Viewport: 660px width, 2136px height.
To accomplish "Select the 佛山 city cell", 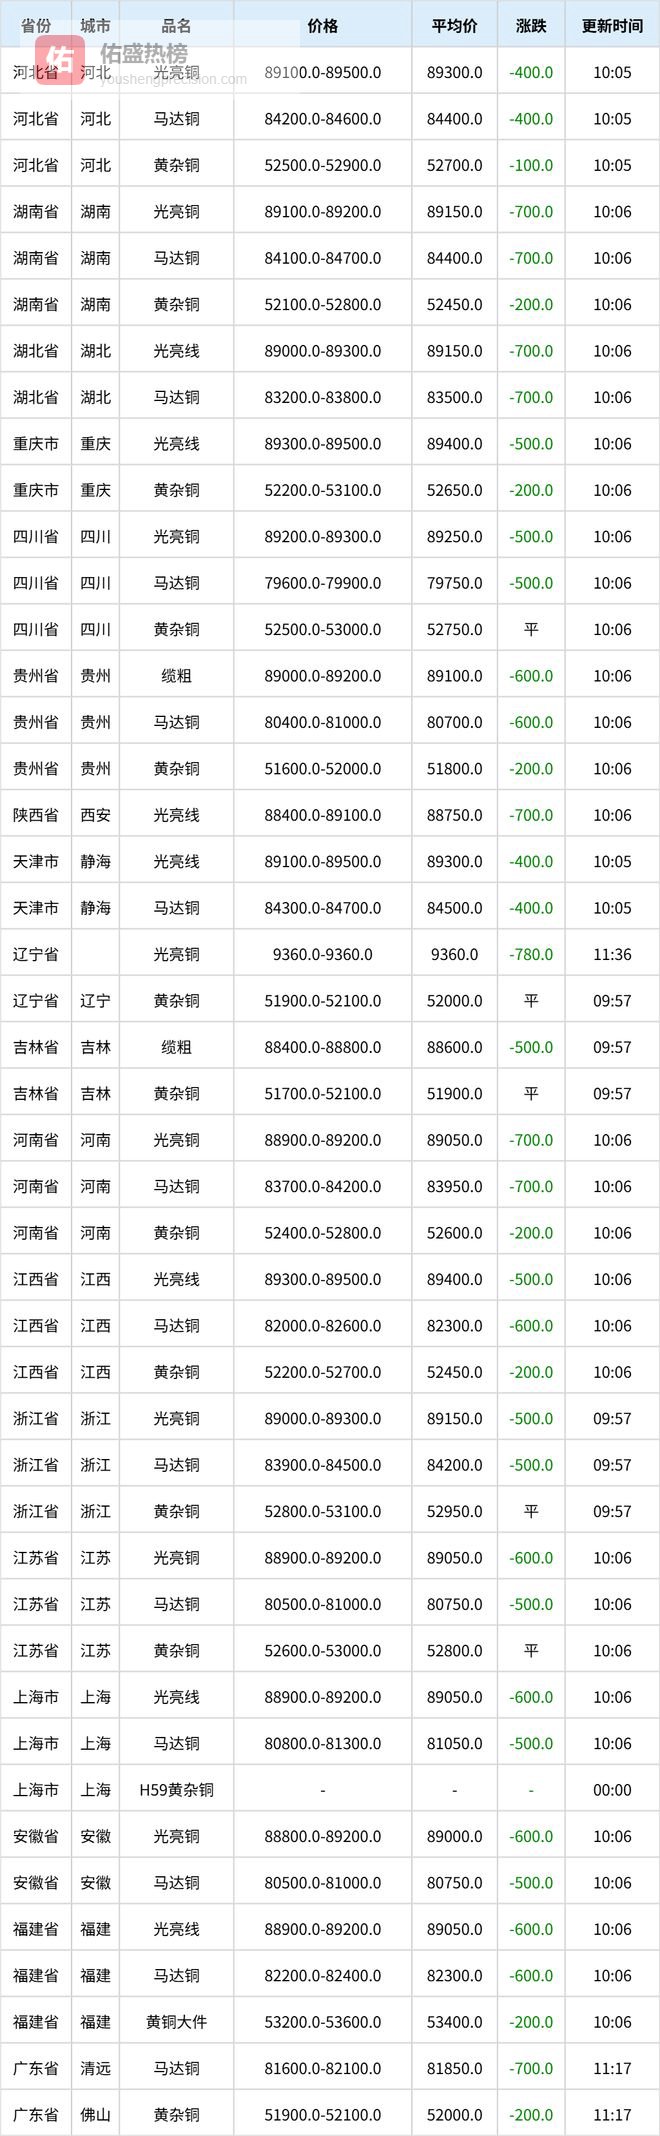I will tap(95, 2115).
